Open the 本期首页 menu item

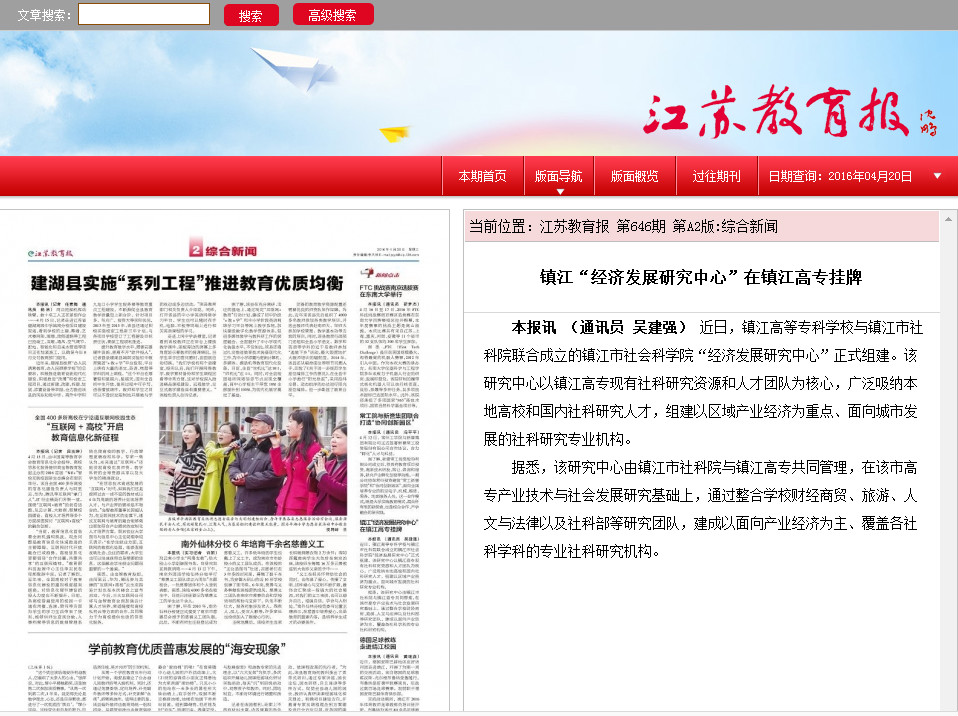pyautogui.click(x=482, y=176)
